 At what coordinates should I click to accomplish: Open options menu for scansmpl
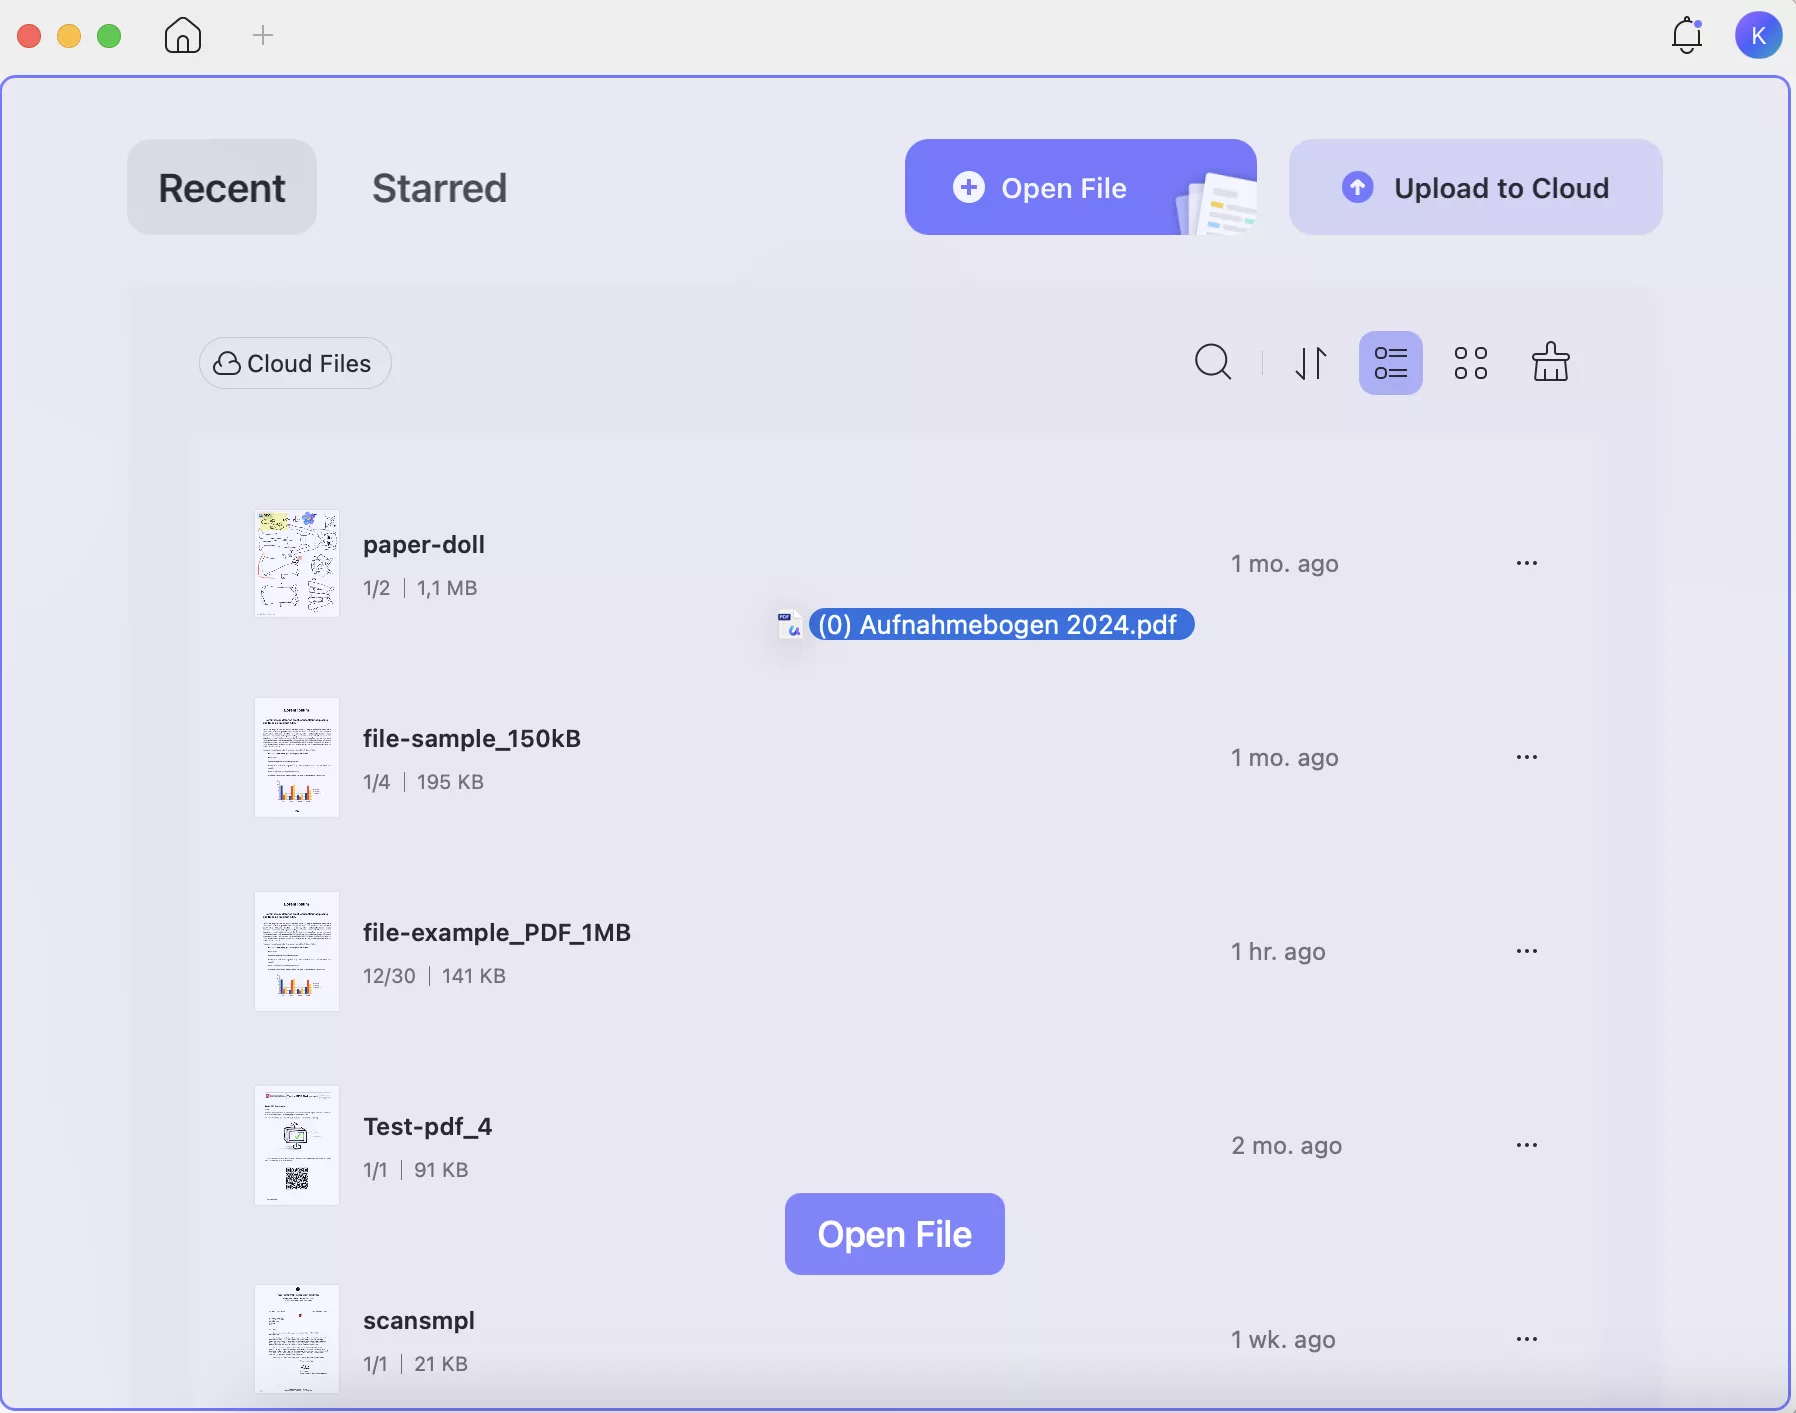click(x=1528, y=1339)
